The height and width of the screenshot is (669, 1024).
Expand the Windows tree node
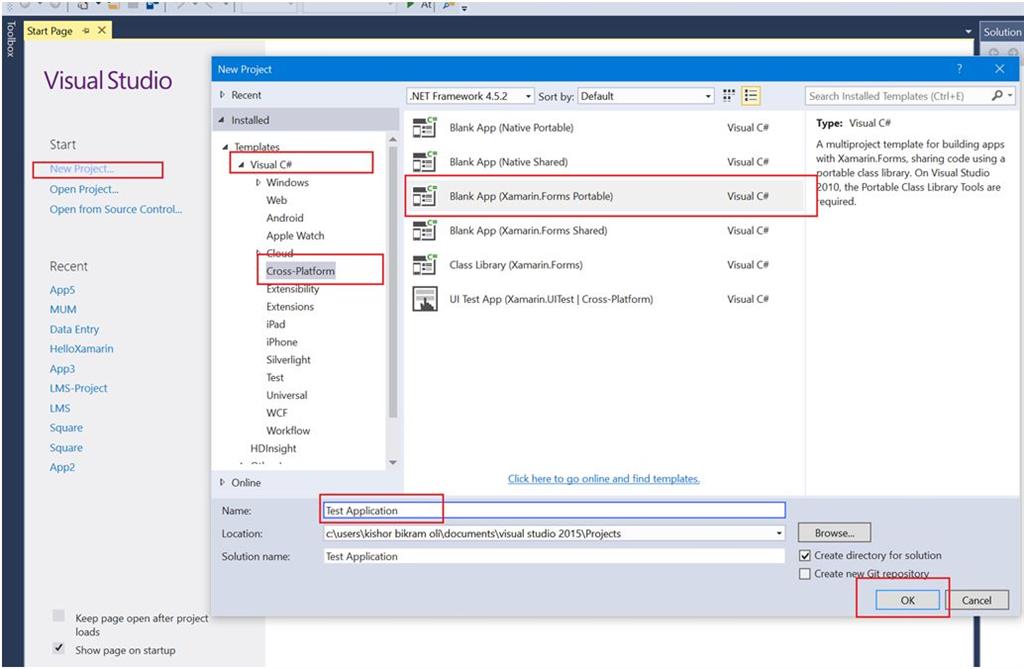258,182
